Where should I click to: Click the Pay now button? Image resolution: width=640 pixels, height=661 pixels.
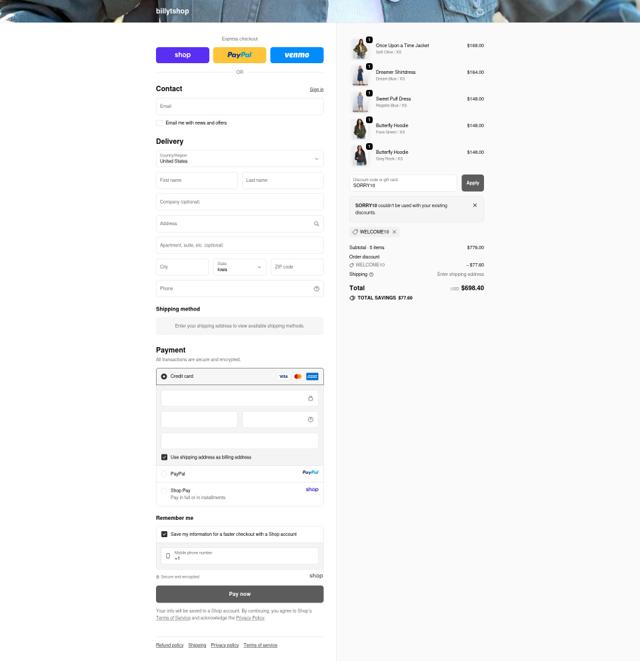point(239,594)
